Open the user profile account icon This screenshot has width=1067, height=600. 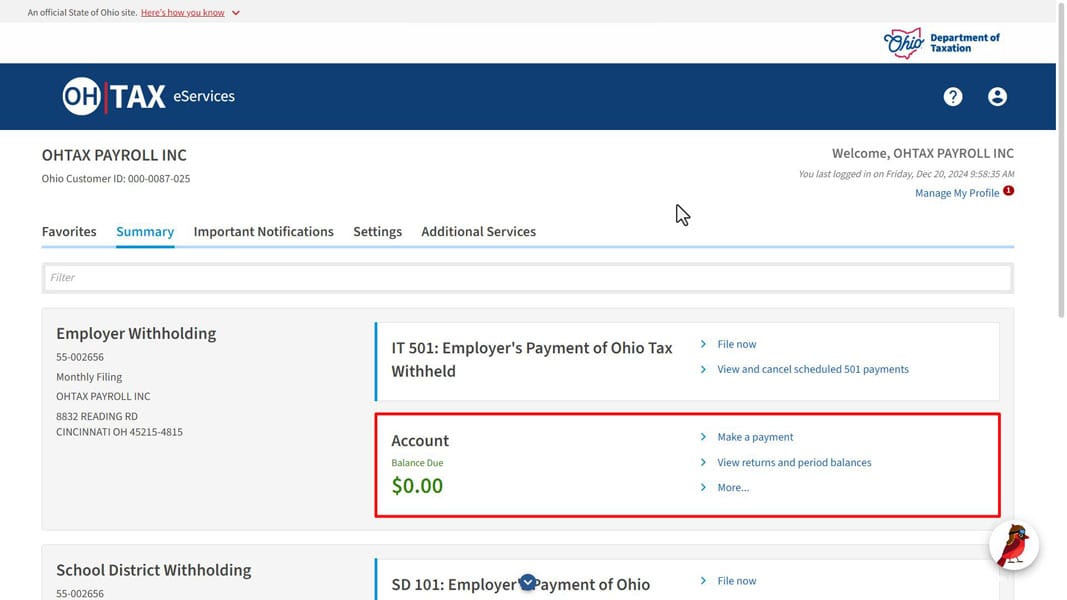pos(997,97)
